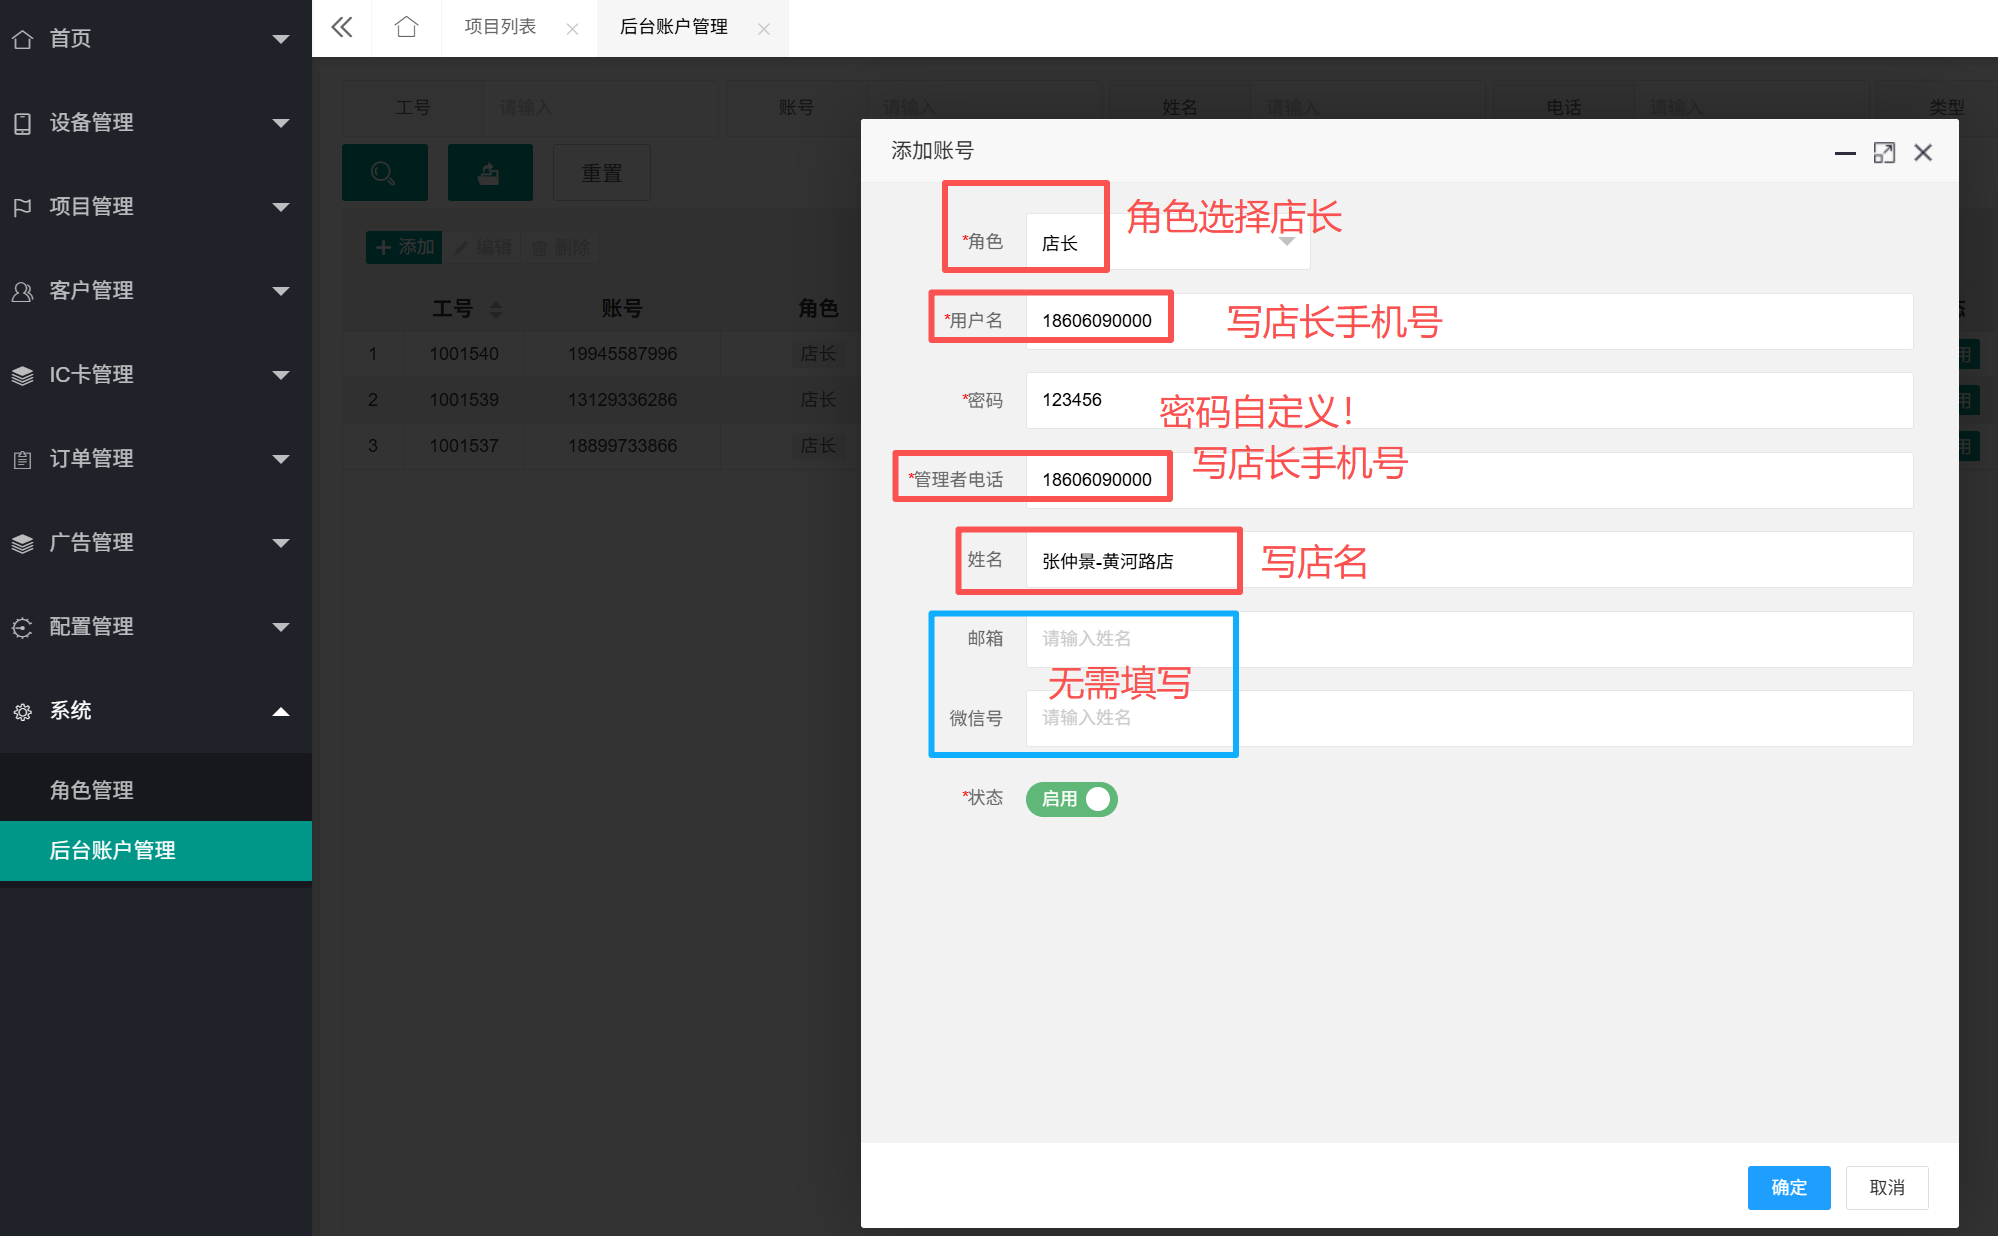This screenshot has height=1236, width=1998.
Task: Click the green export button icon
Action: (x=490, y=173)
